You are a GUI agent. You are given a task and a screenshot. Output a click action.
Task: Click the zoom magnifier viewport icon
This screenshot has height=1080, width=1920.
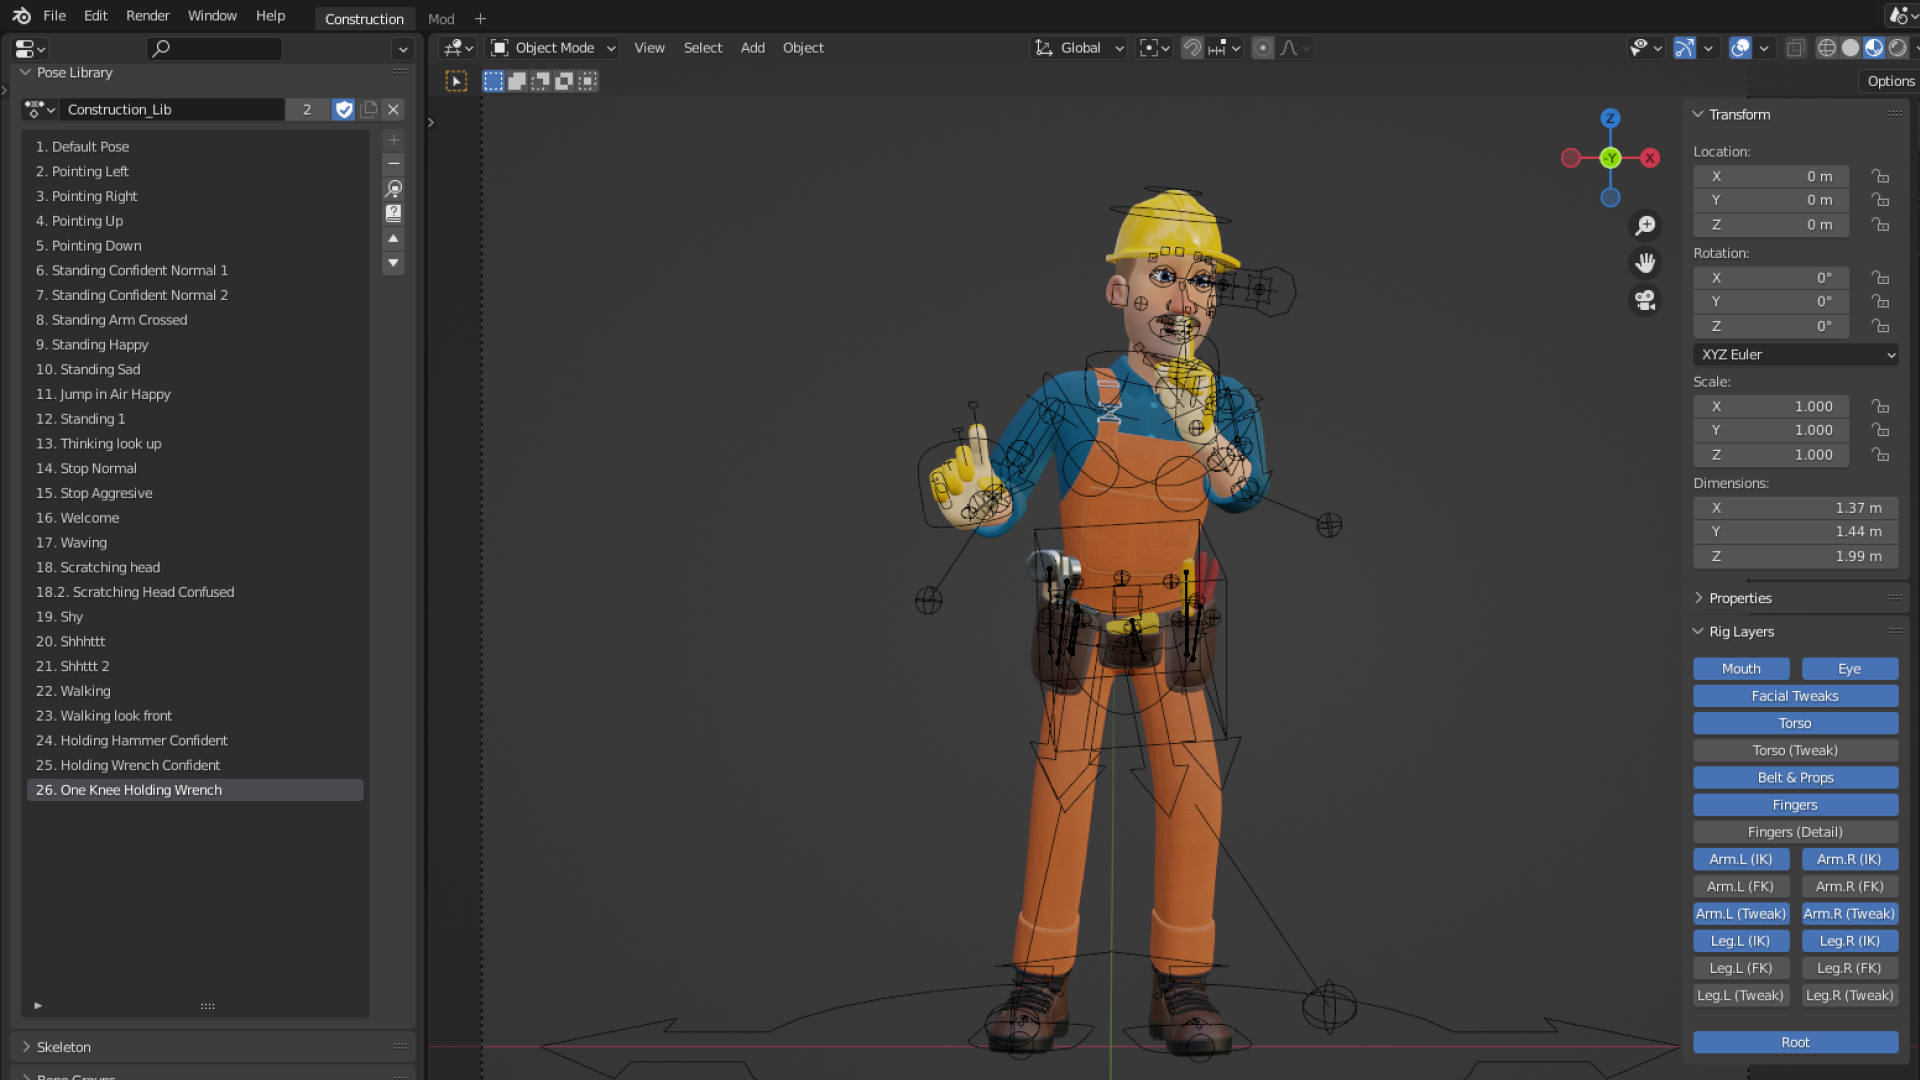click(x=1645, y=226)
